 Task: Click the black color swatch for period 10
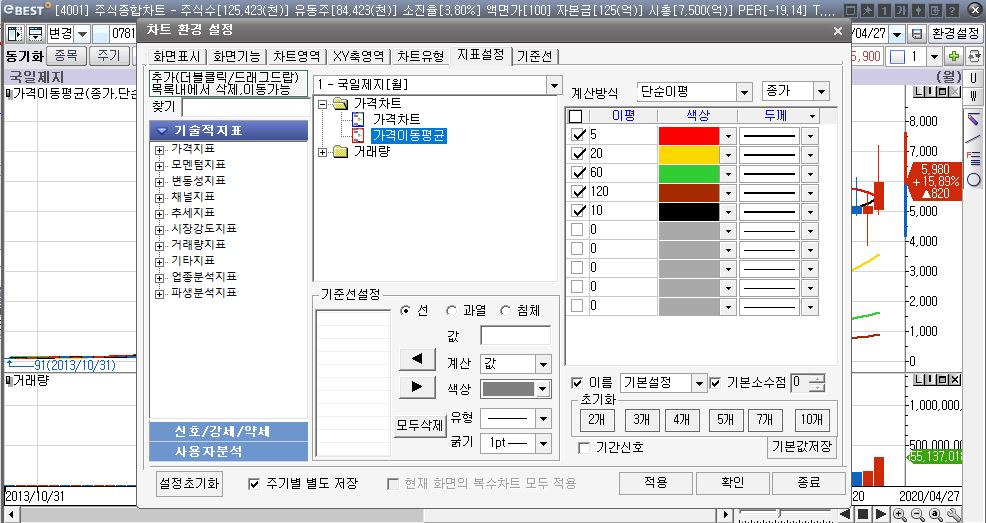pyautogui.click(x=689, y=211)
